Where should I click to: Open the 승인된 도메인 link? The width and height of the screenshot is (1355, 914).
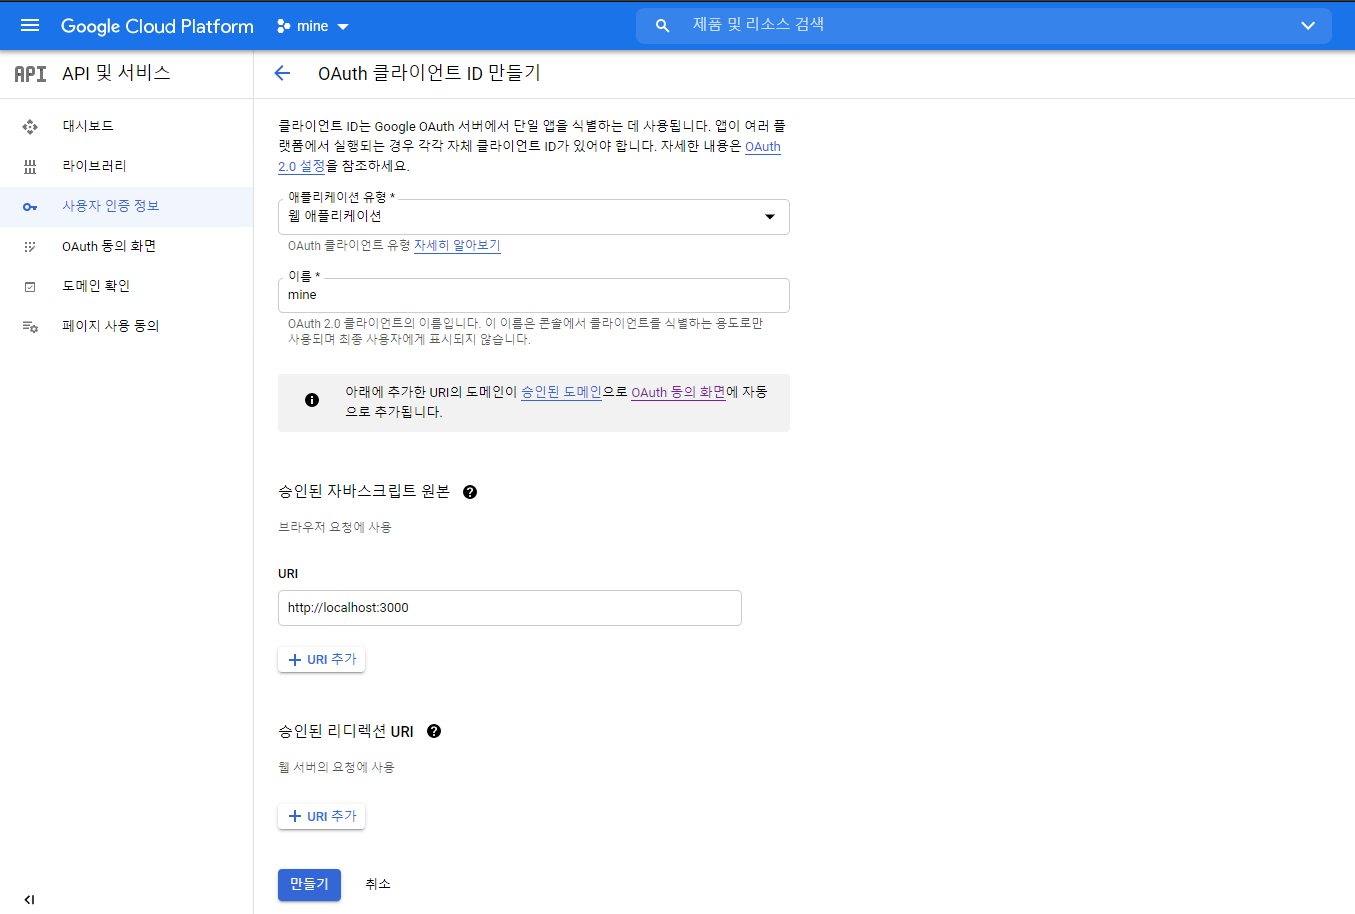tap(561, 392)
